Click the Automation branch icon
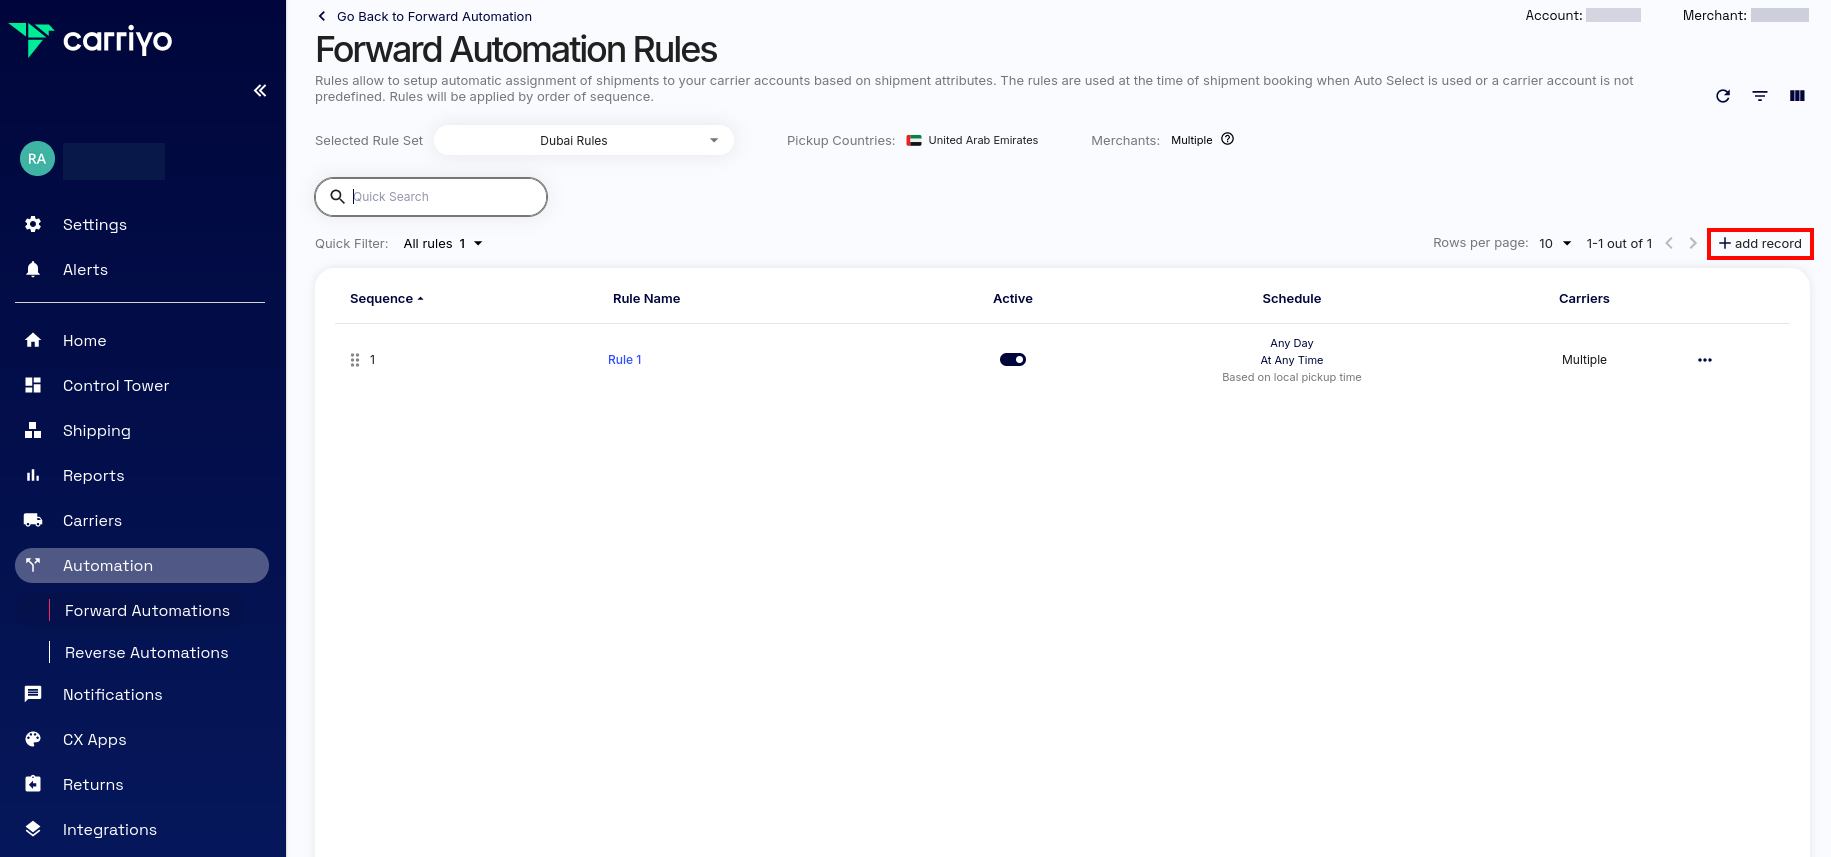This screenshot has width=1831, height=857. pyautogui.click(x=33, y=565)
